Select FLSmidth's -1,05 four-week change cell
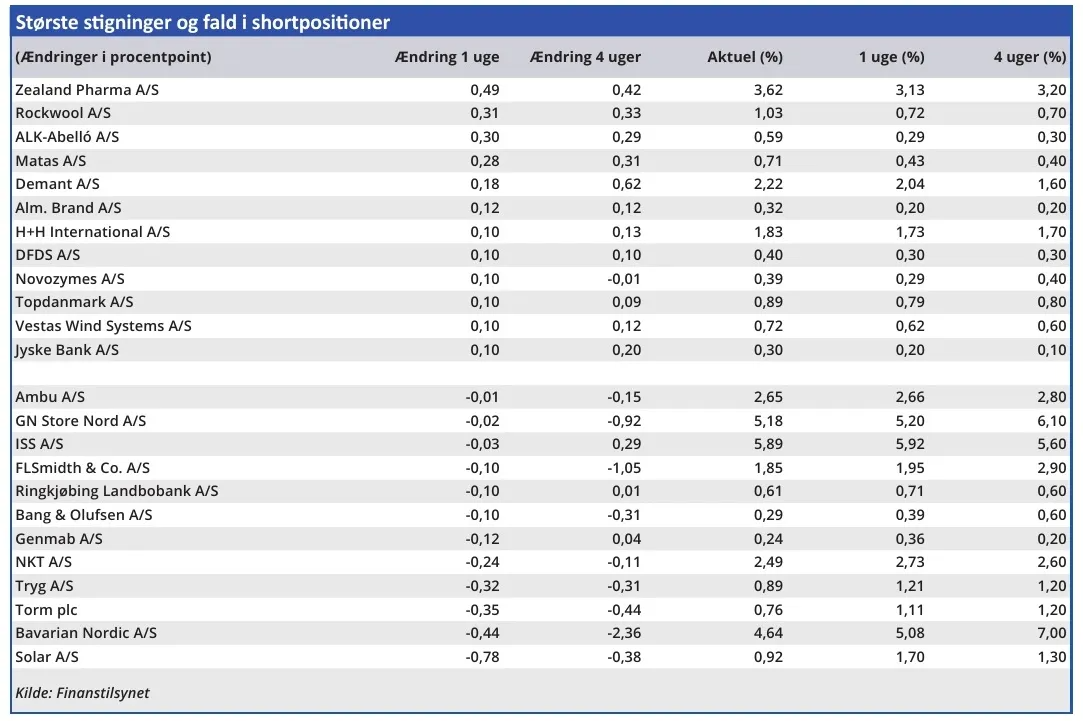Image resolution: width=1083 pixels, height=721 pixels. [x=625, y=468]
